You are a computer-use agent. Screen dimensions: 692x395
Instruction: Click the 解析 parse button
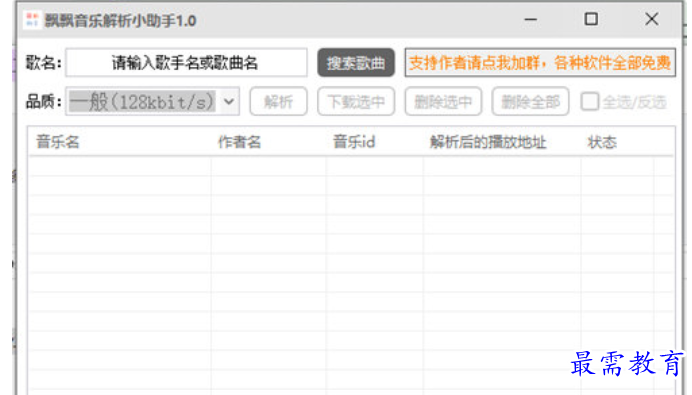(278, 102)
